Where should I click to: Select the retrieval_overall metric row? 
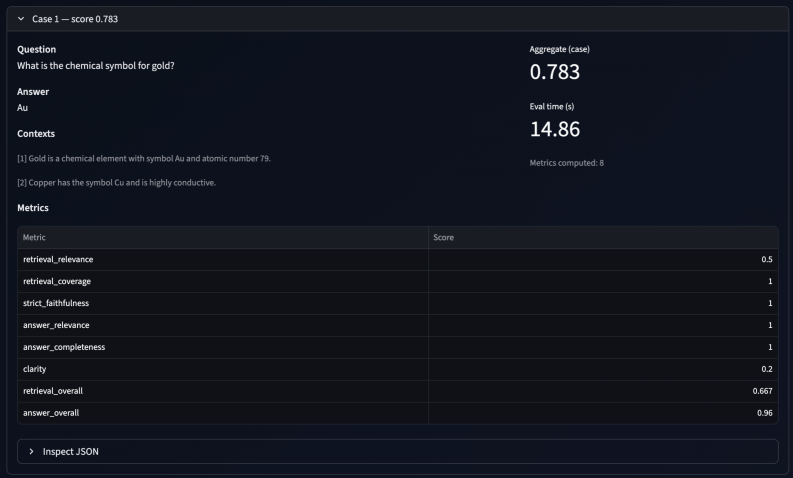tap(398, 391)
